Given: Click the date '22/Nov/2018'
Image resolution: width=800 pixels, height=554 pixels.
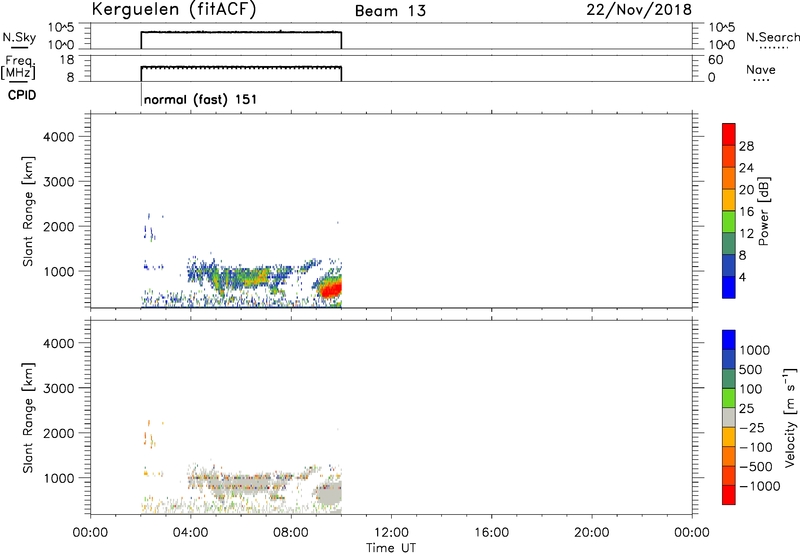Looking at the screenshot, I should click(x=639, y=10).
